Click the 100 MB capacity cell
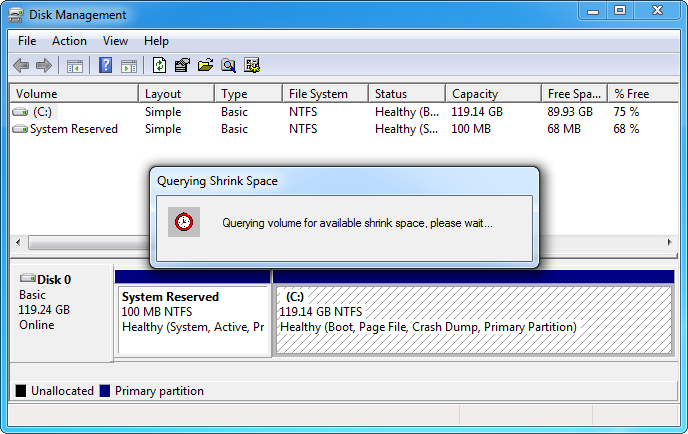Image resolution: width=688 pixels, height=434 pixels. click(x=471, y=129)
